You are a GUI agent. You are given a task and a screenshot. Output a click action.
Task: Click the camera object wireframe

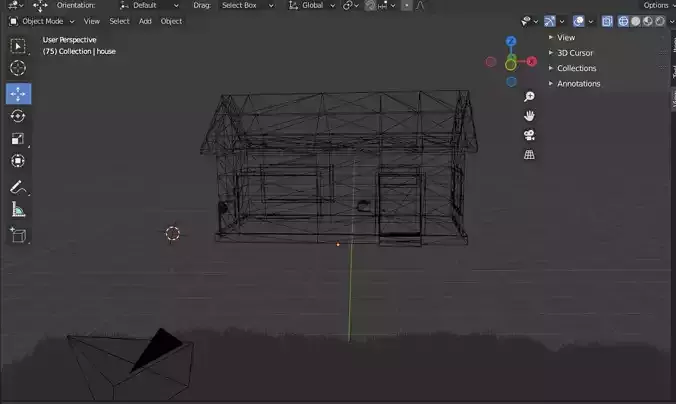click(x=129, y=364)
